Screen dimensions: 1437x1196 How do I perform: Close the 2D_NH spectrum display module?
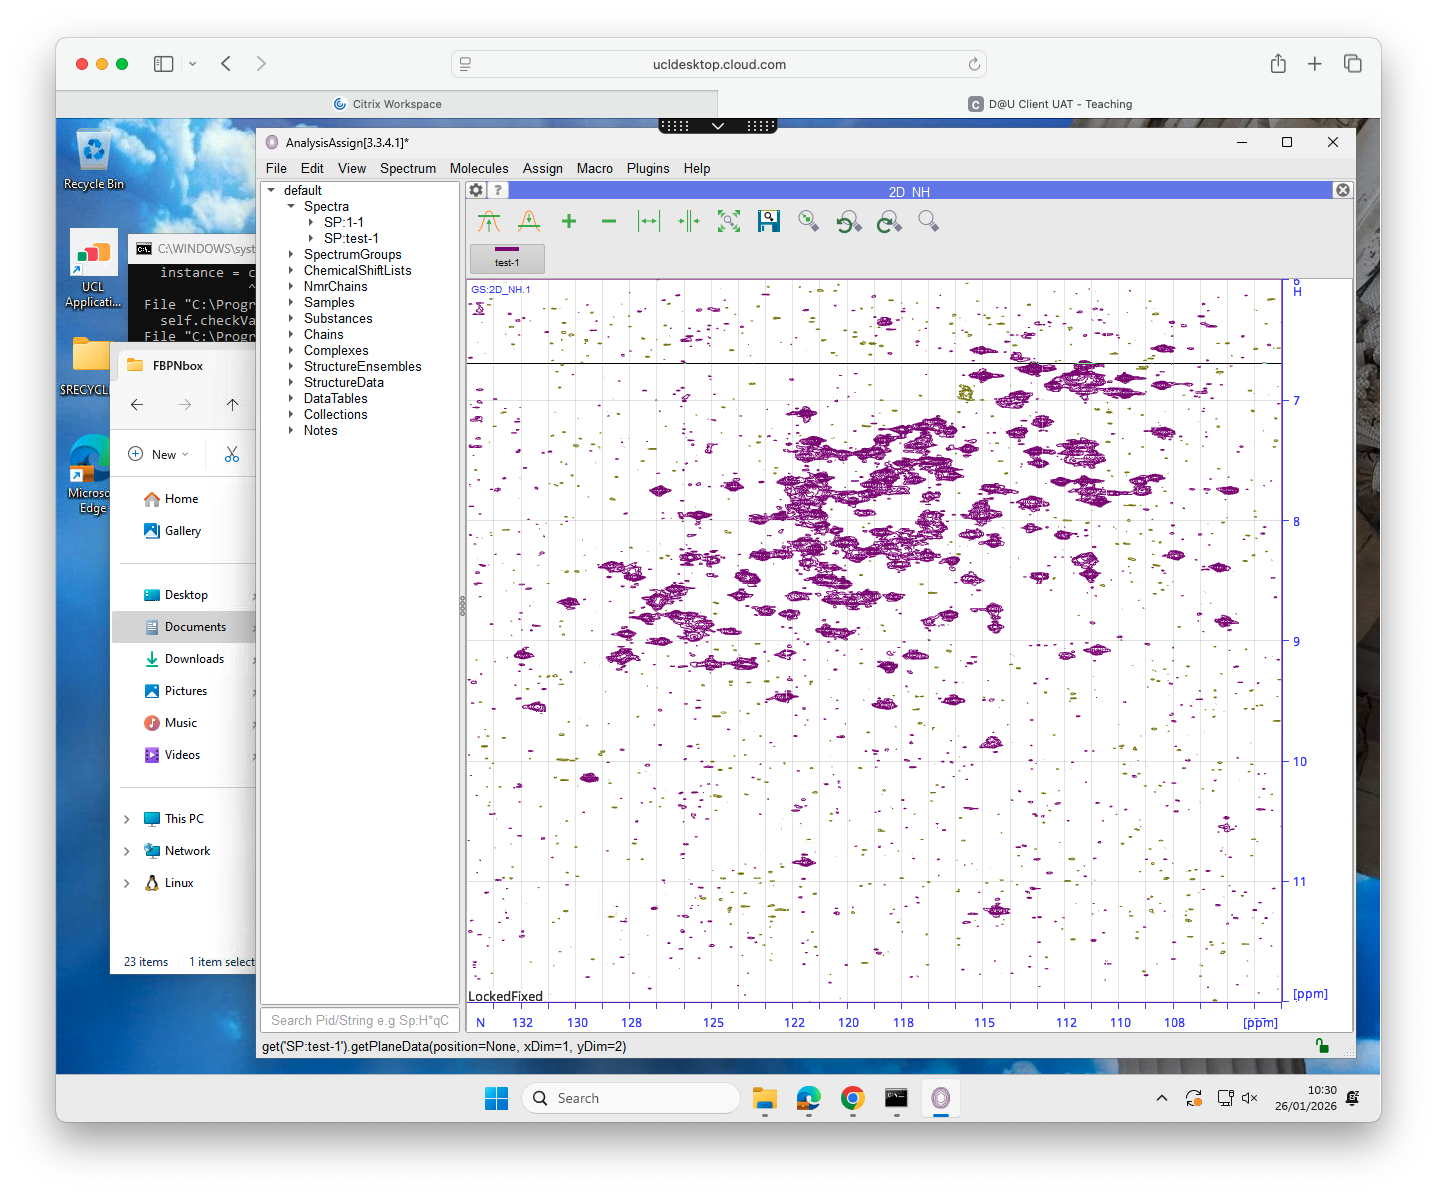point(1343,190)
